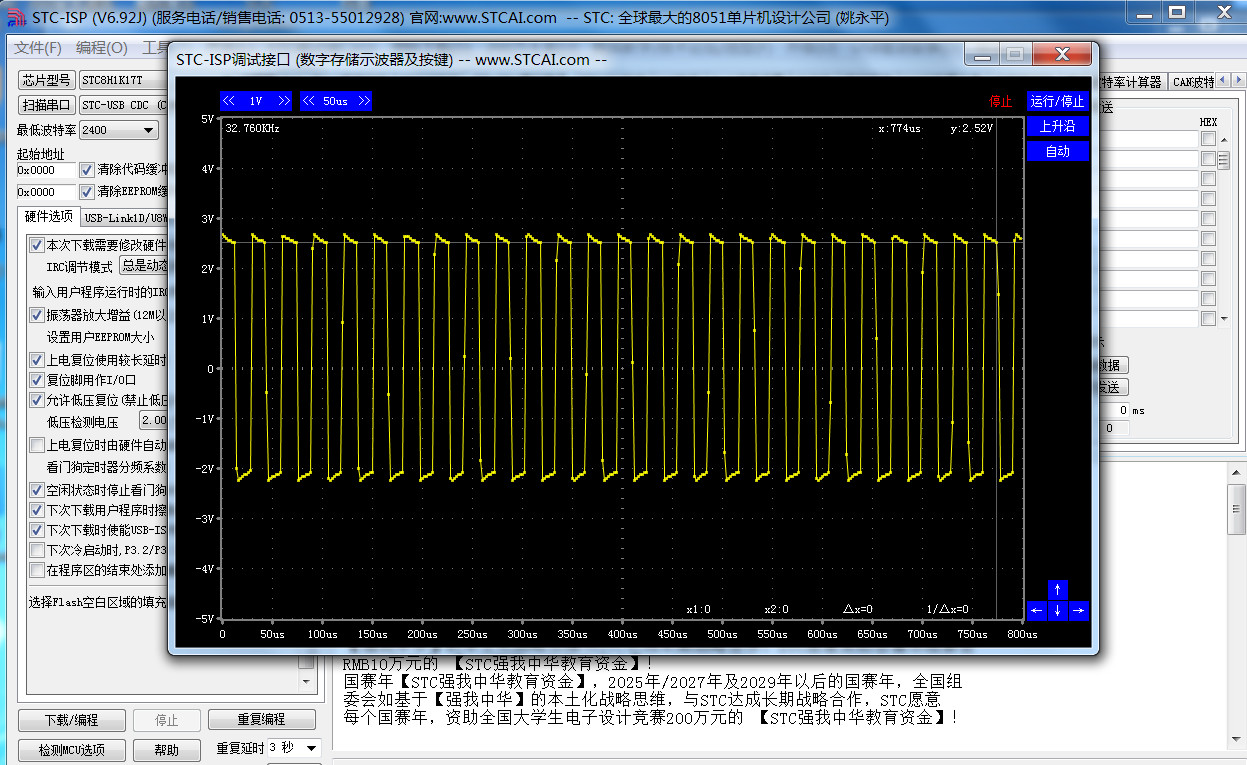Click the x1:0 cursor readout

pos(698,609)
